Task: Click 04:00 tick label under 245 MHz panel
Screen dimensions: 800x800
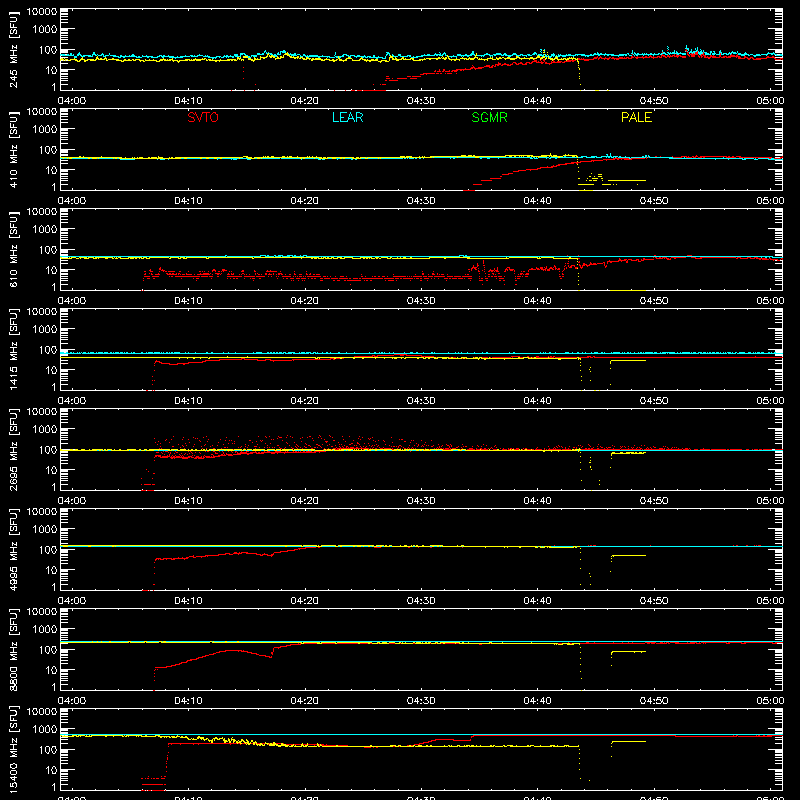Action: point(72,101)
